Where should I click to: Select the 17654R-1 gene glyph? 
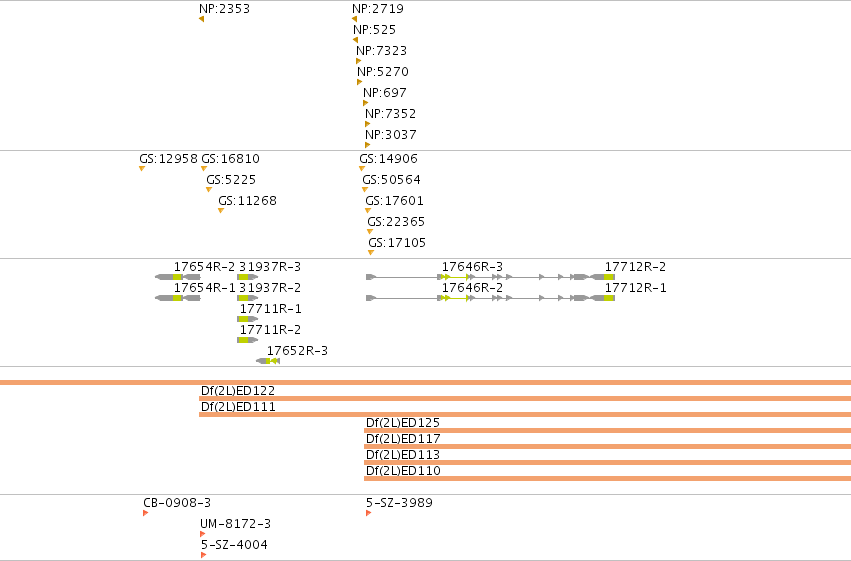point(177,298)
